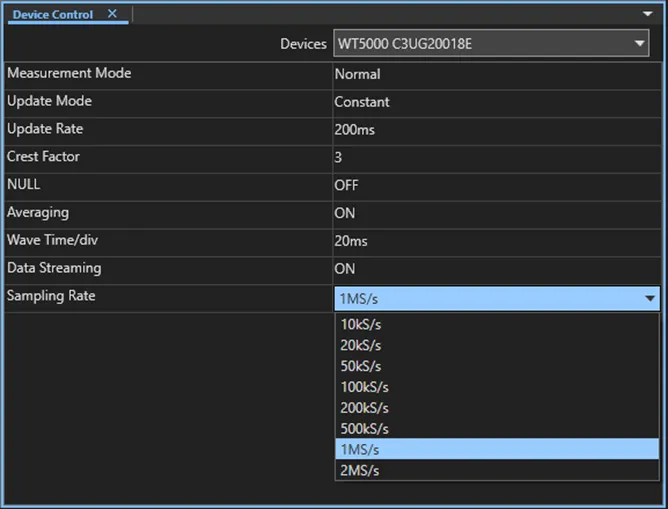Screen dimensions: 668x509
Task: Select the Sampling Rate row label
Action: (x=51, y=296)
